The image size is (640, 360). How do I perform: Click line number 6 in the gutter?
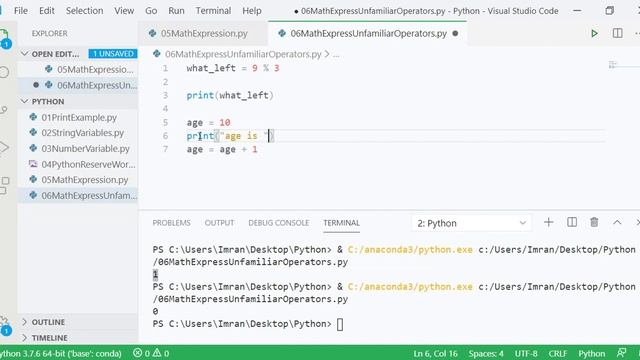point(165,136)
